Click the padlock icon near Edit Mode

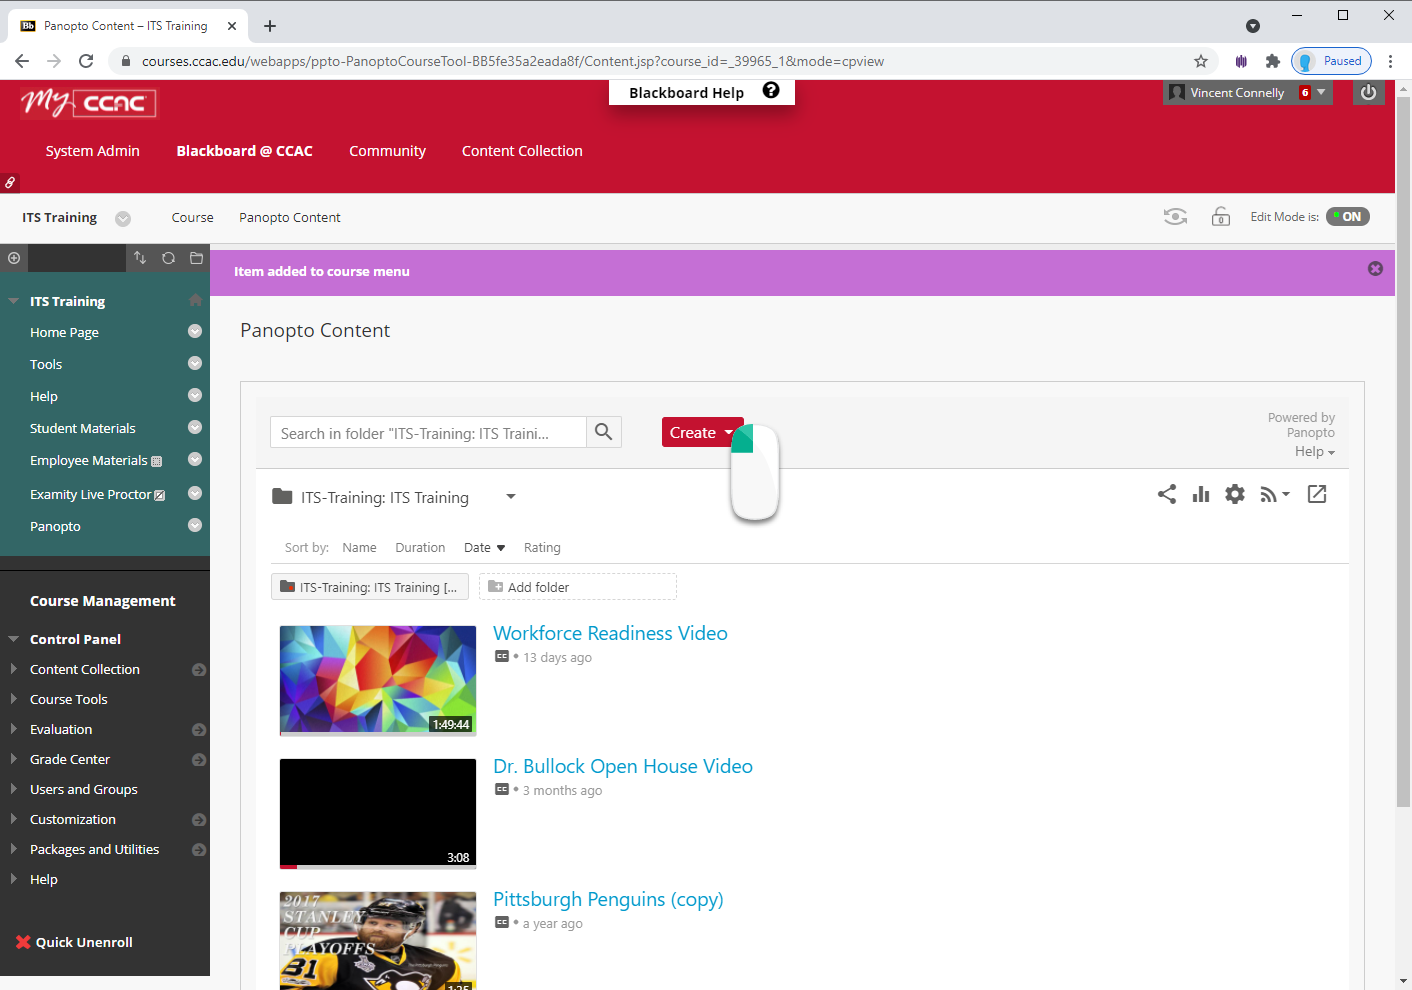click(x=1221, y=216)
